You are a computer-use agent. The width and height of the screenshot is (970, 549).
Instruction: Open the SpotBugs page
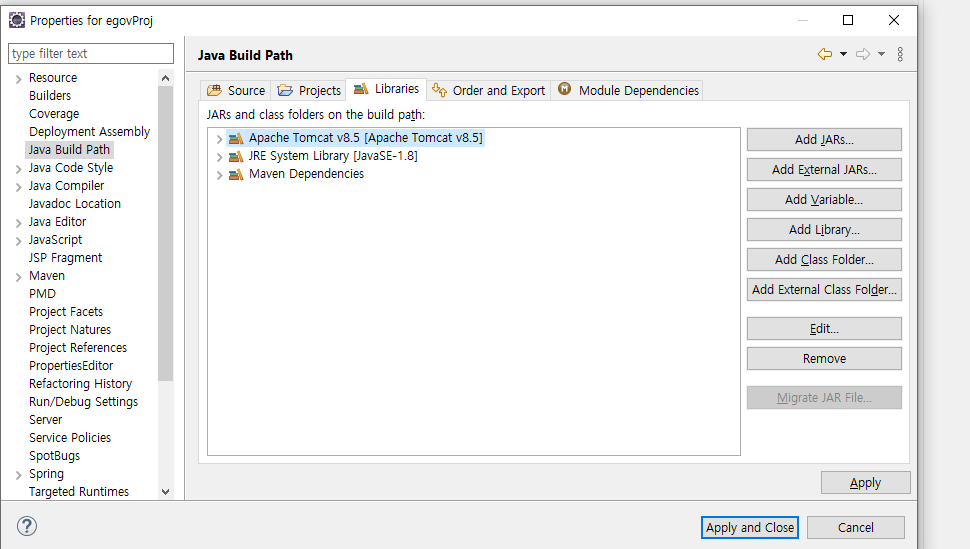(54, 456)
